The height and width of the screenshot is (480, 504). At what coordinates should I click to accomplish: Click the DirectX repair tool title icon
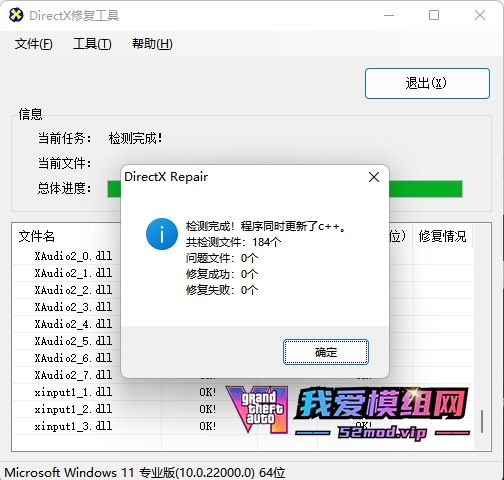click(16, 15)
